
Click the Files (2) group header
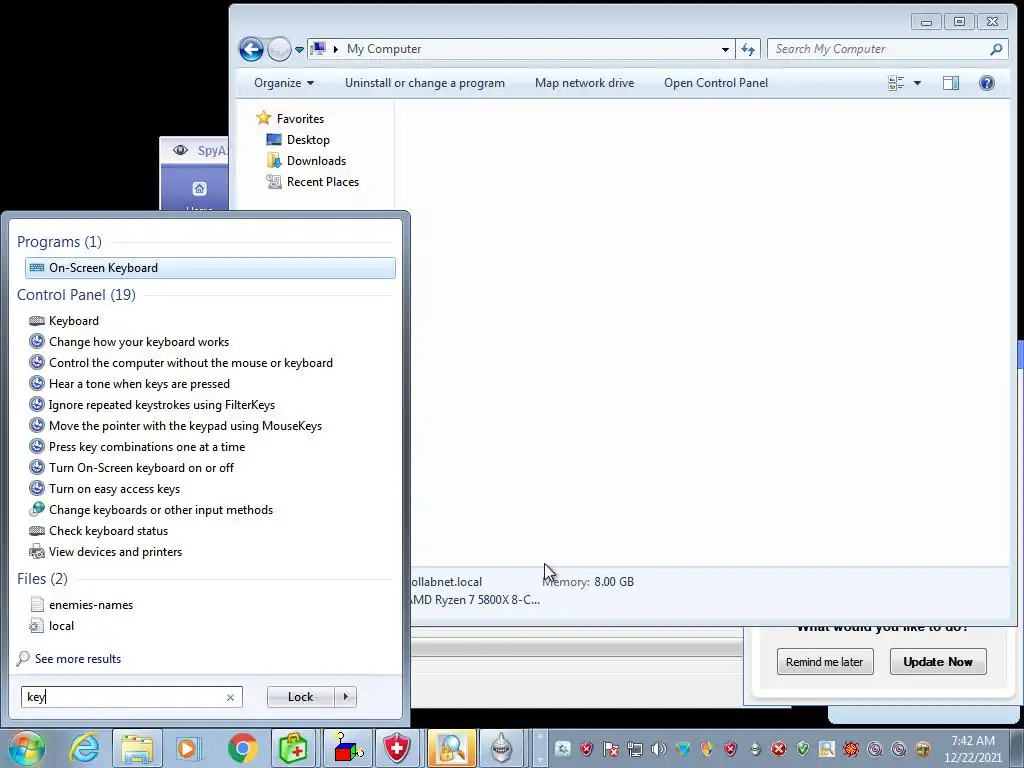pos(42,579)
